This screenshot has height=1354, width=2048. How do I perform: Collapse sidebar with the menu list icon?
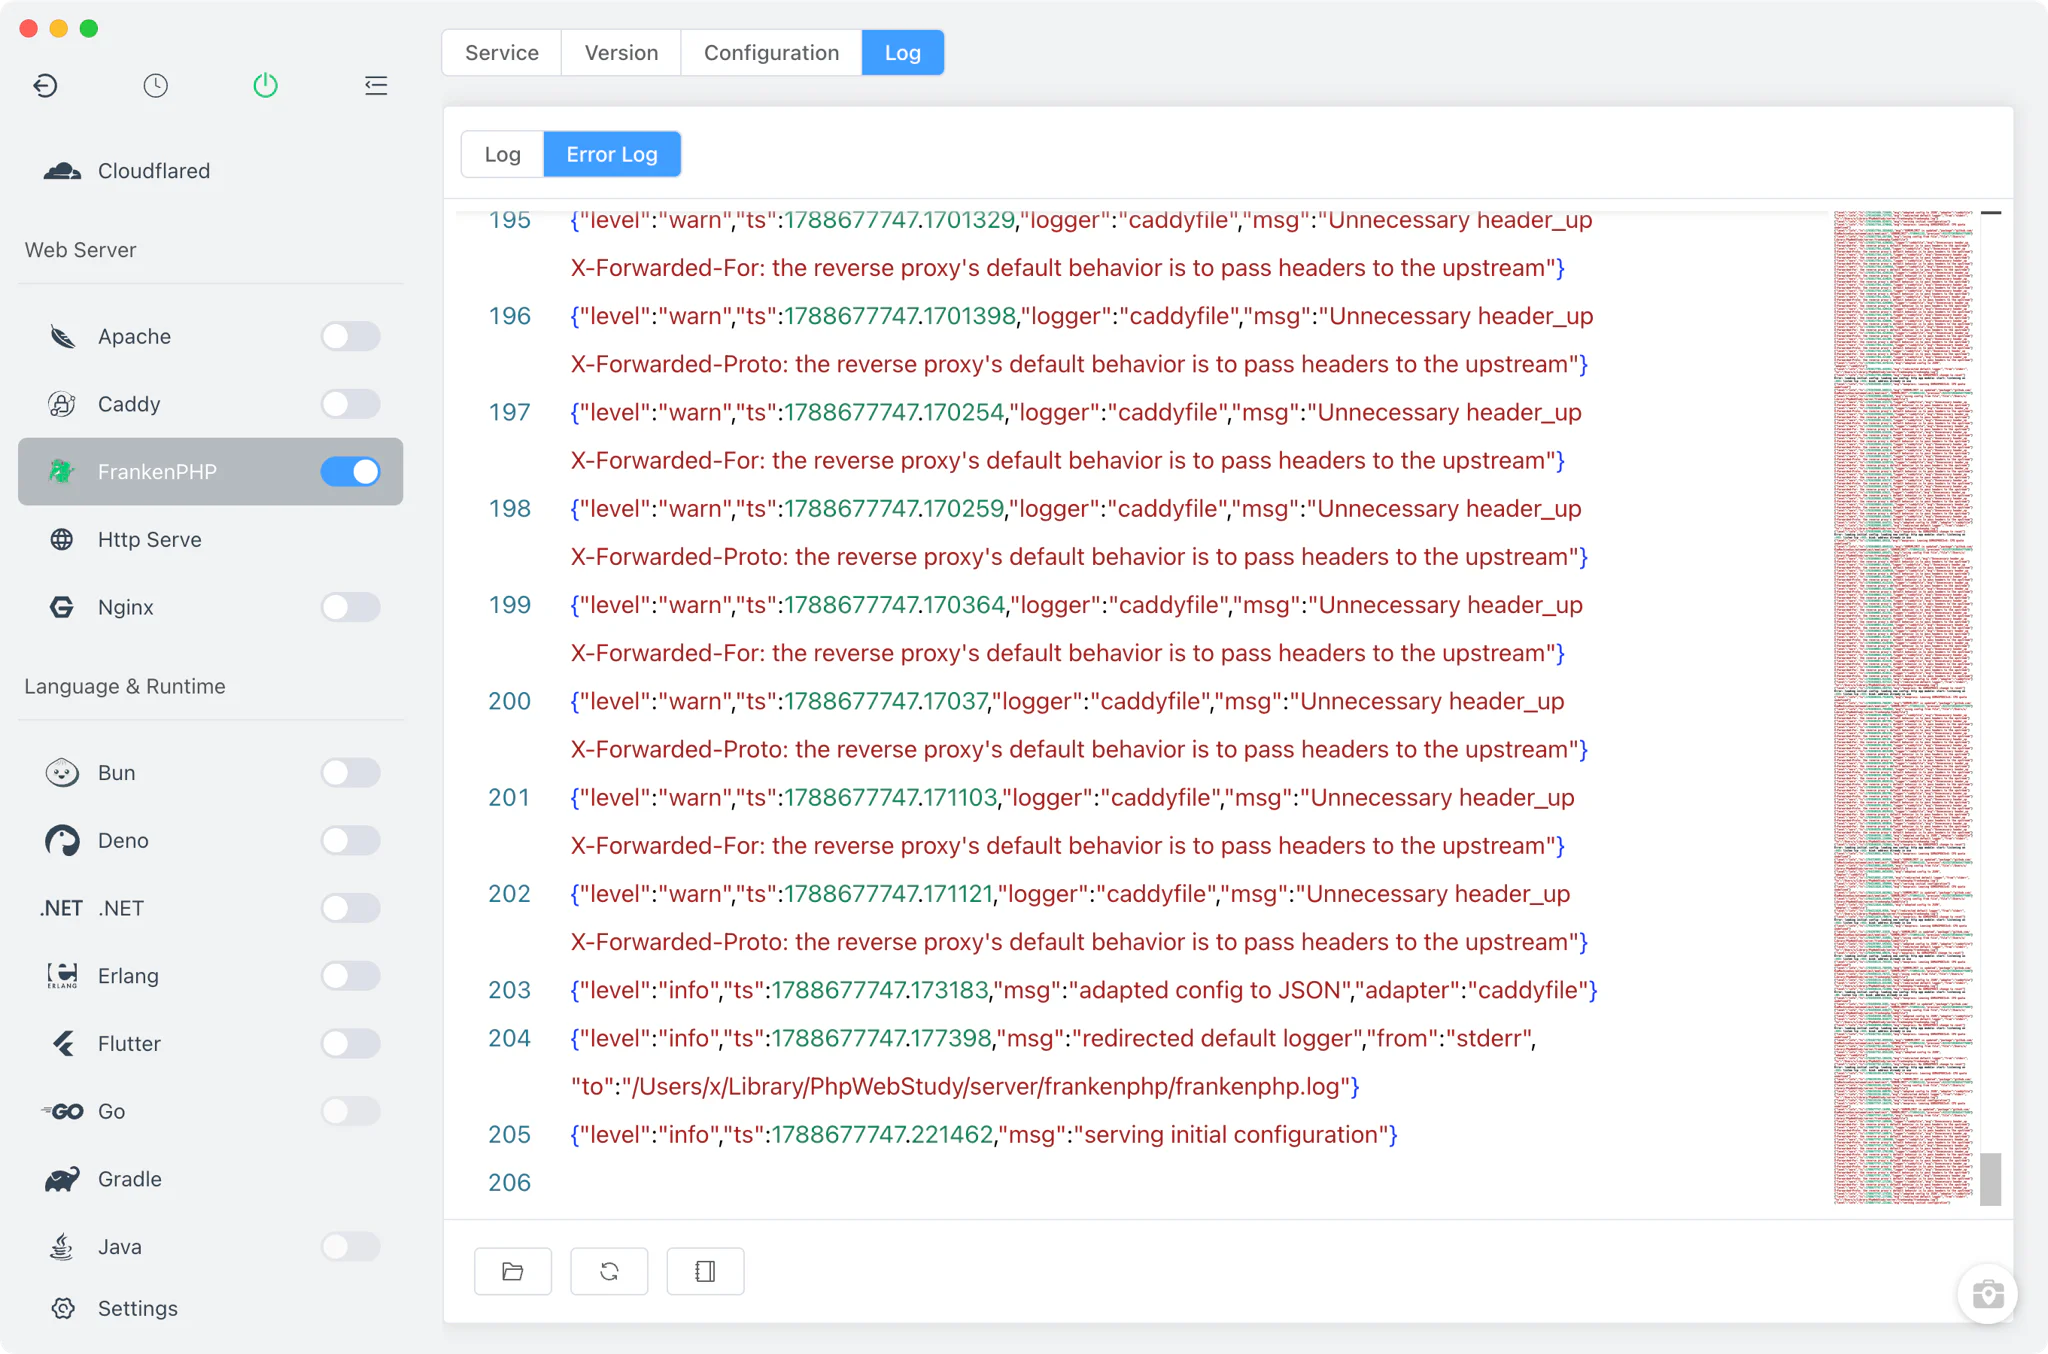[376, 86]
